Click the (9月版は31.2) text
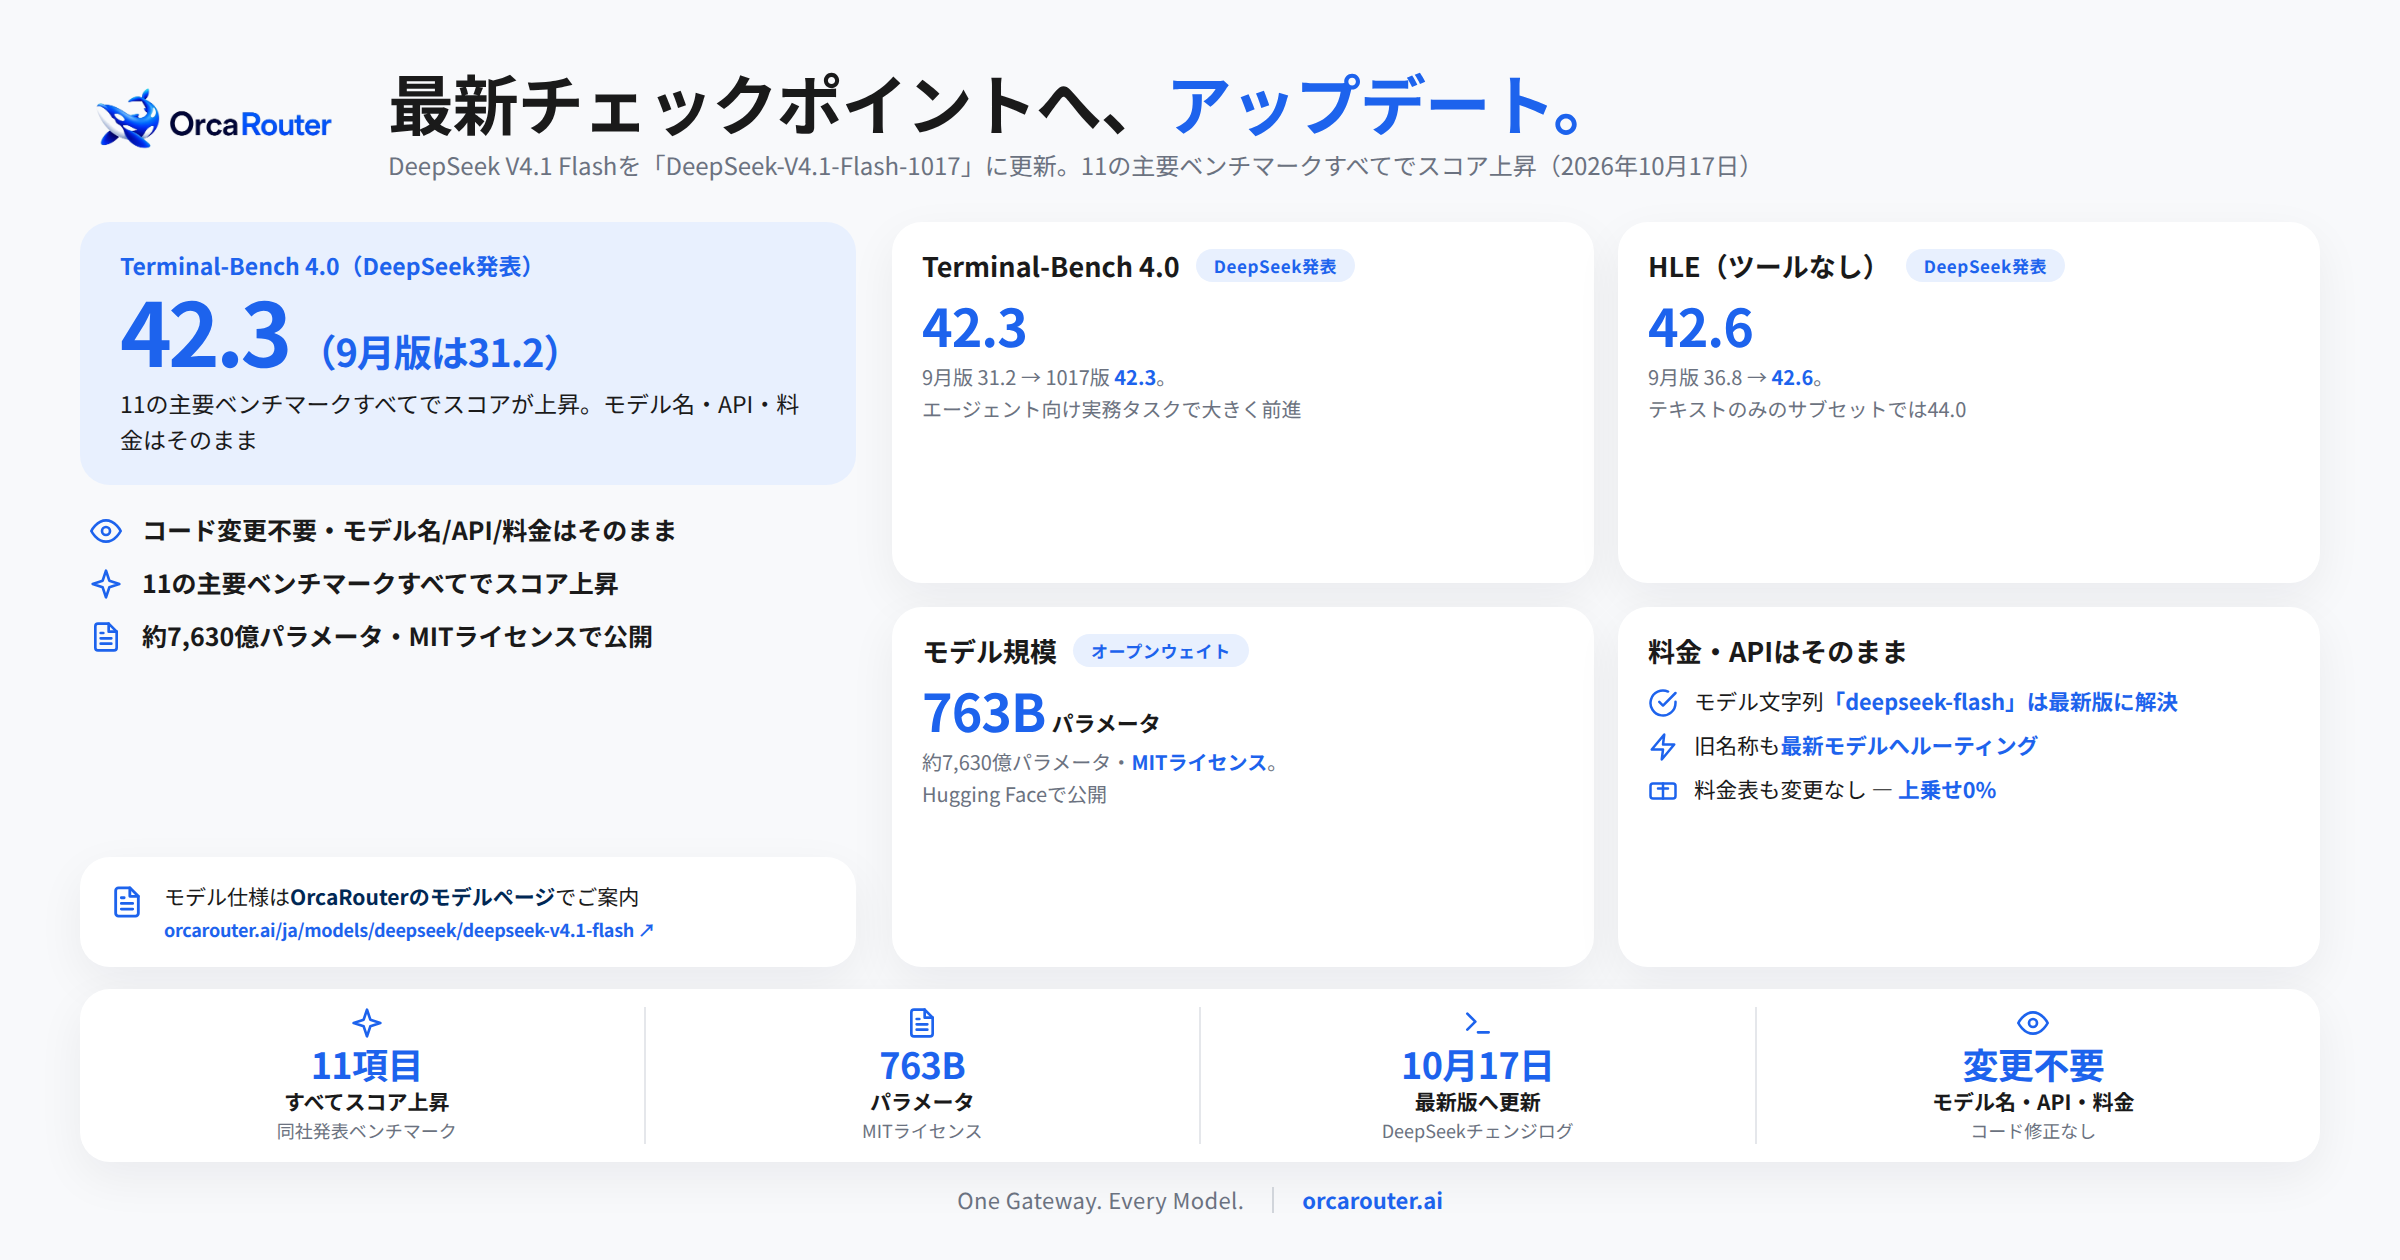This screenshot has height=1260, width=2400. coord(440,352)
